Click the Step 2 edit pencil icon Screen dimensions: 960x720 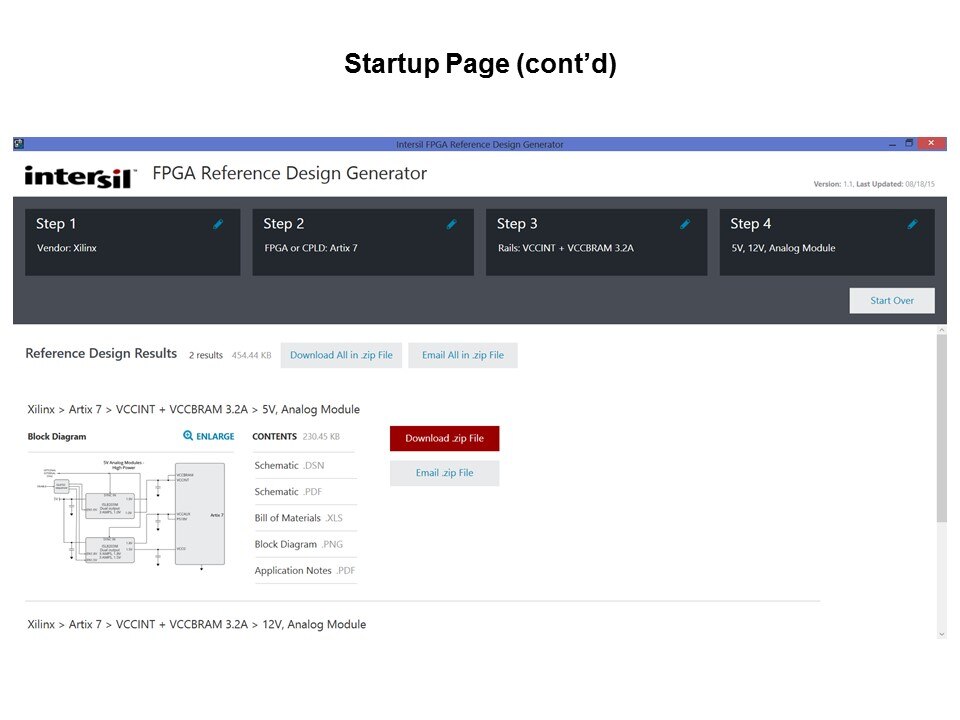point(452,225)
